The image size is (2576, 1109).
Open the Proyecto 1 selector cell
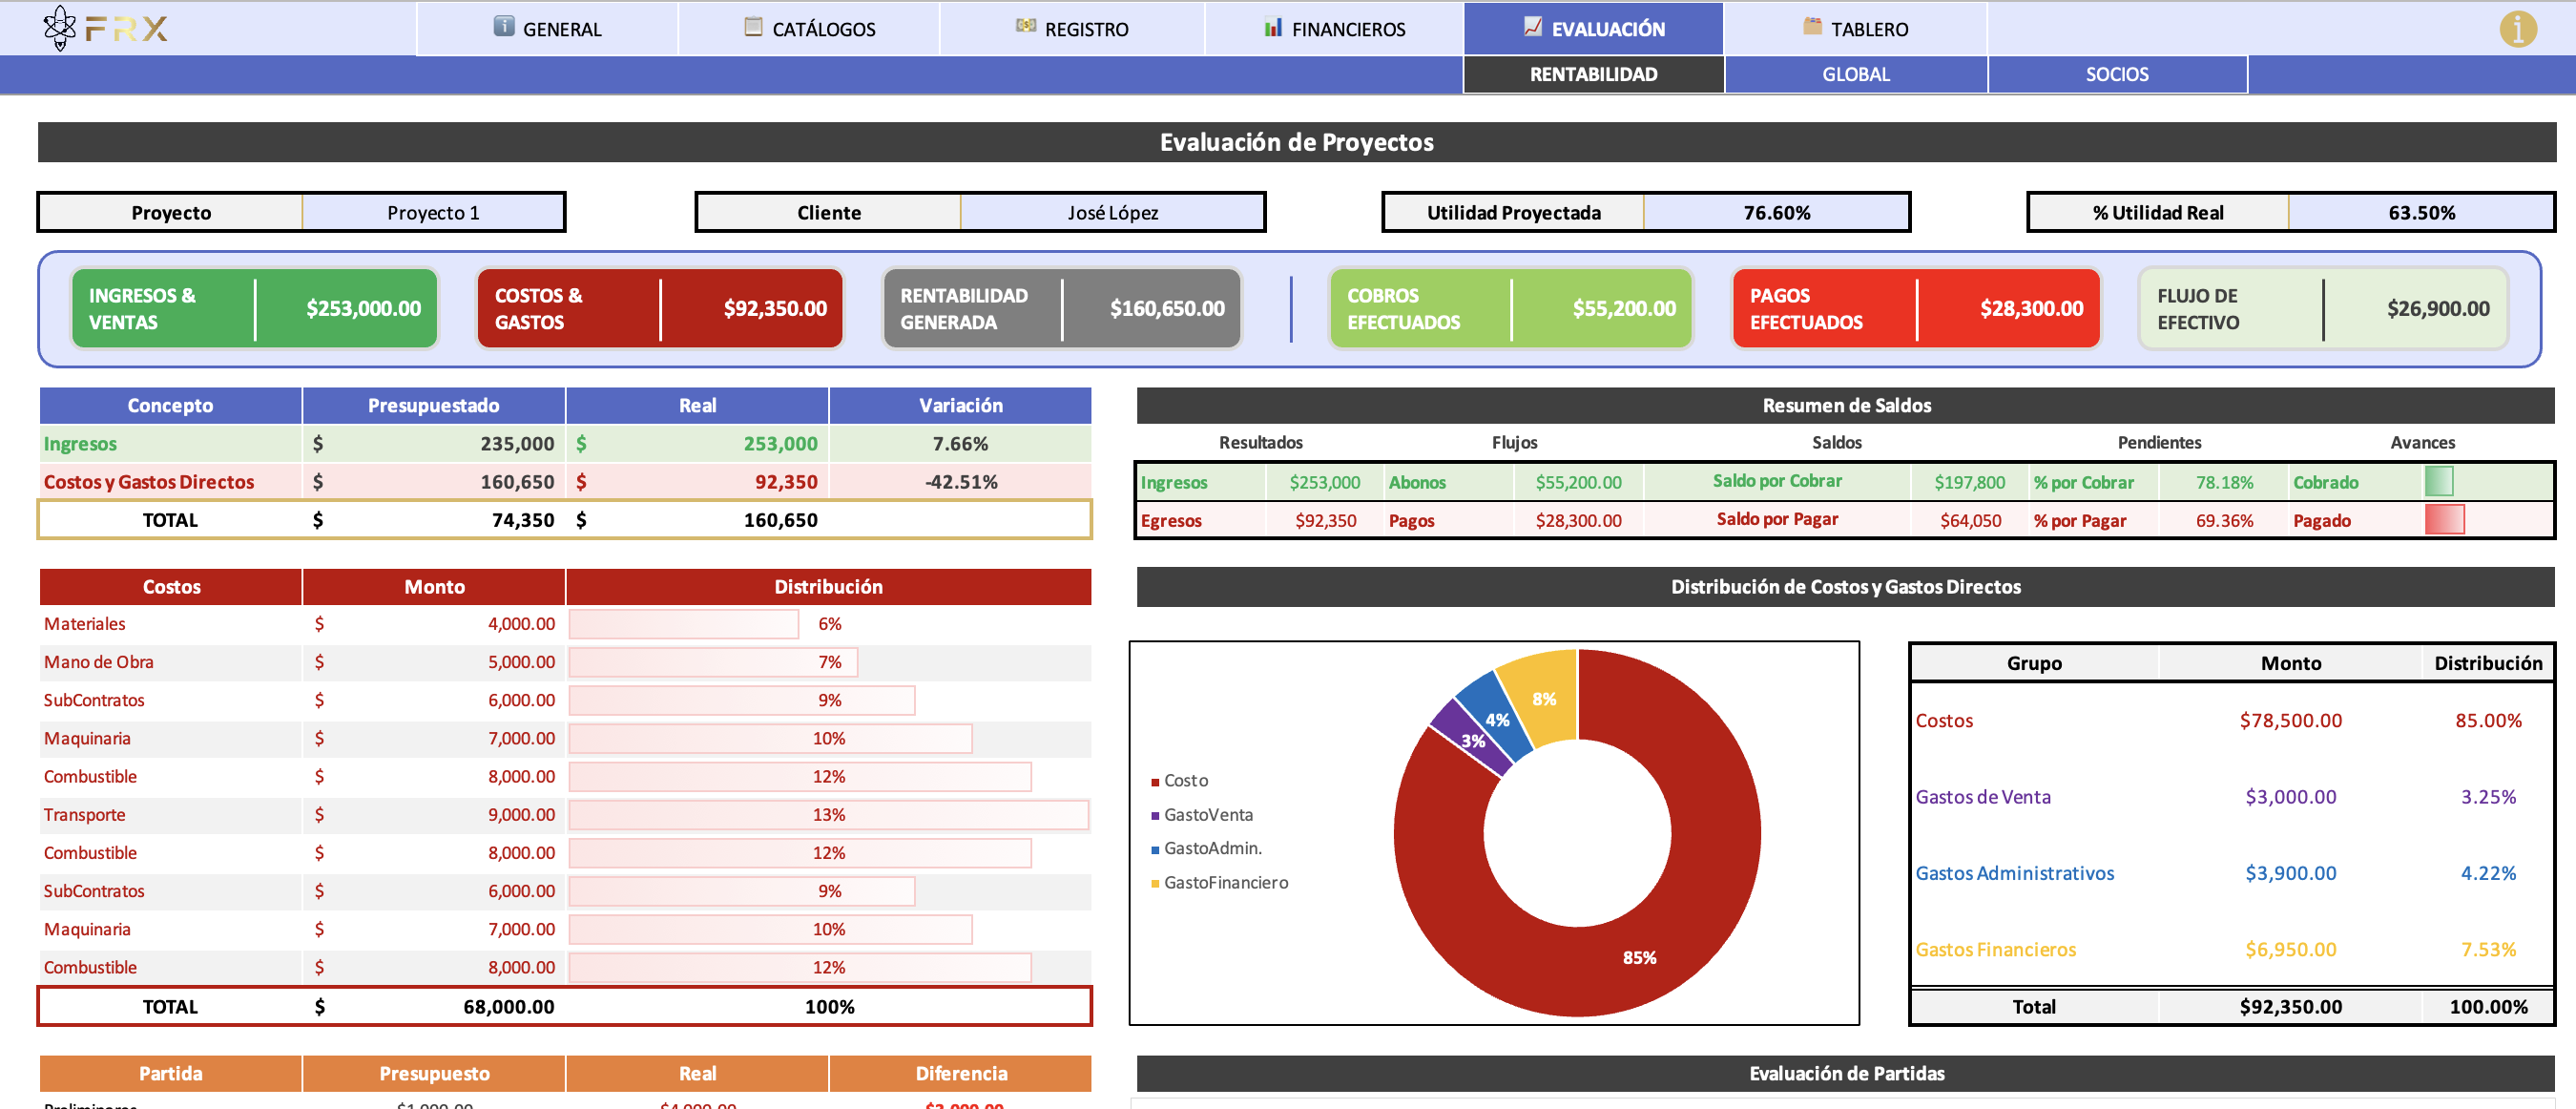(433, 212)
